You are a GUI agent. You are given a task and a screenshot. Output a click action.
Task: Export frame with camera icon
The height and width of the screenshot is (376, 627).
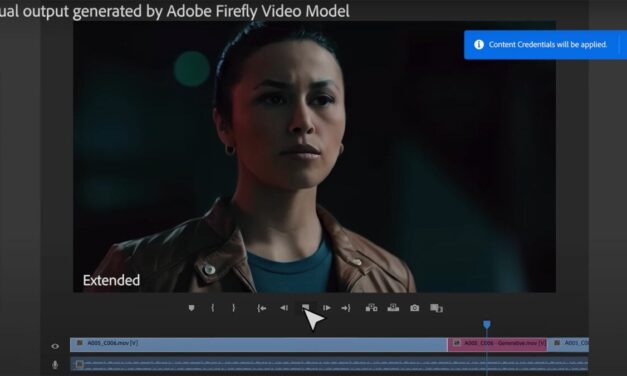pos(415,308)
